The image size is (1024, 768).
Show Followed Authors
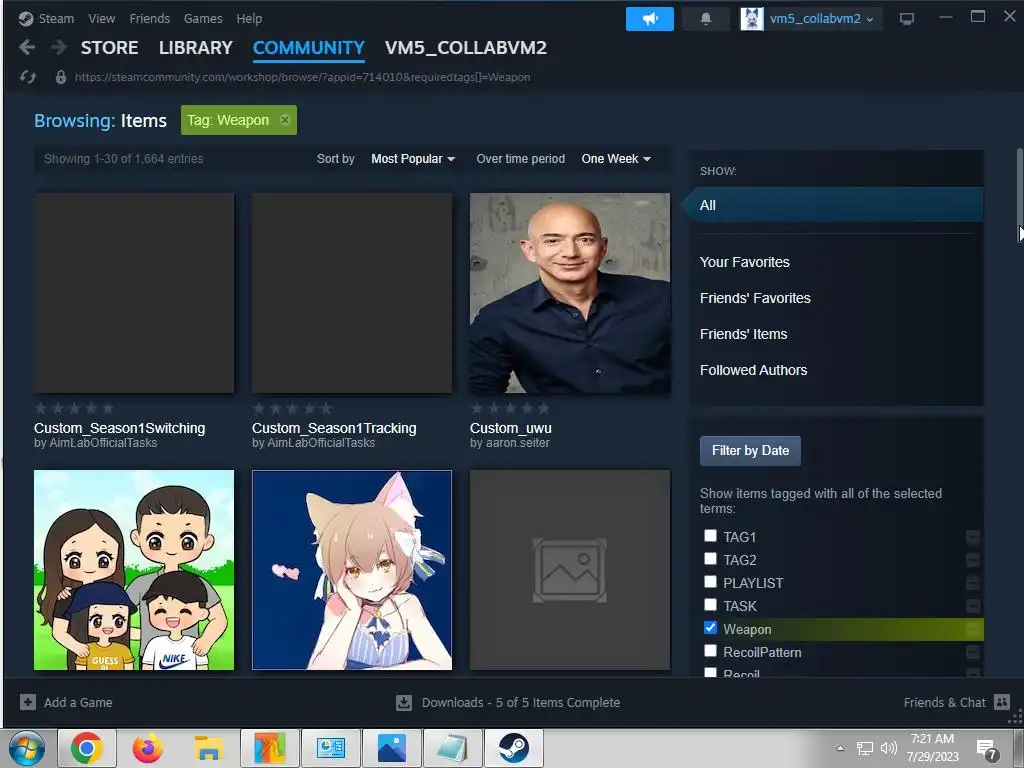pos(753,370)
